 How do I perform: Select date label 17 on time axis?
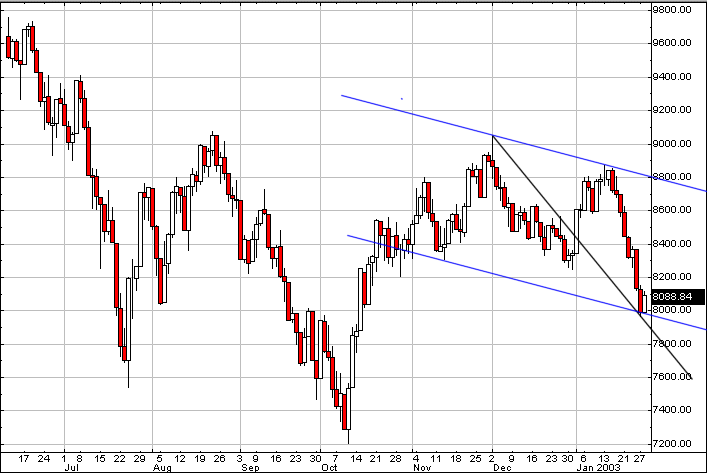point(23,459)
